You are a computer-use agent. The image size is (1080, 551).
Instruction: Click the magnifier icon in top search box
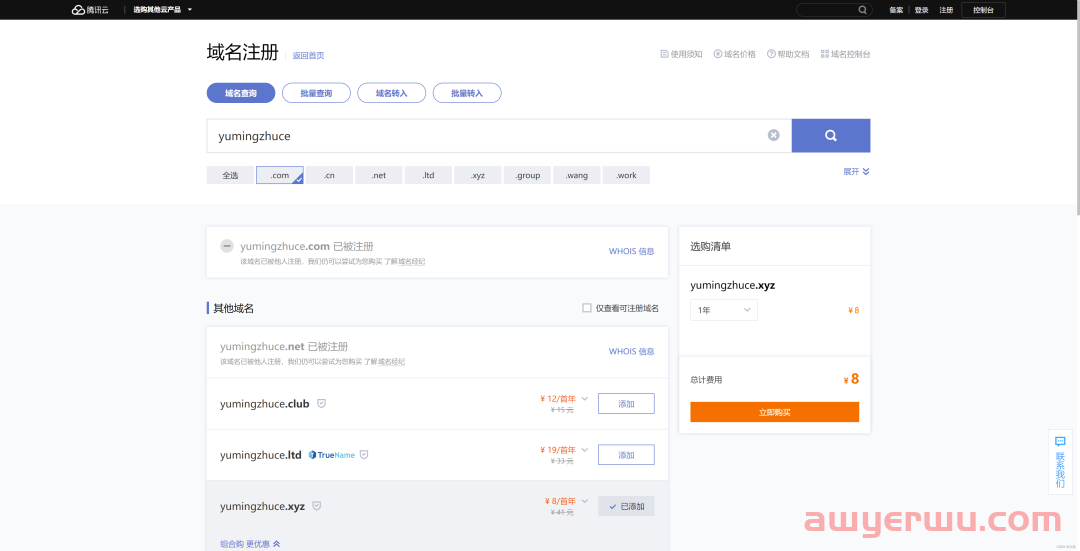pos(862,10)
